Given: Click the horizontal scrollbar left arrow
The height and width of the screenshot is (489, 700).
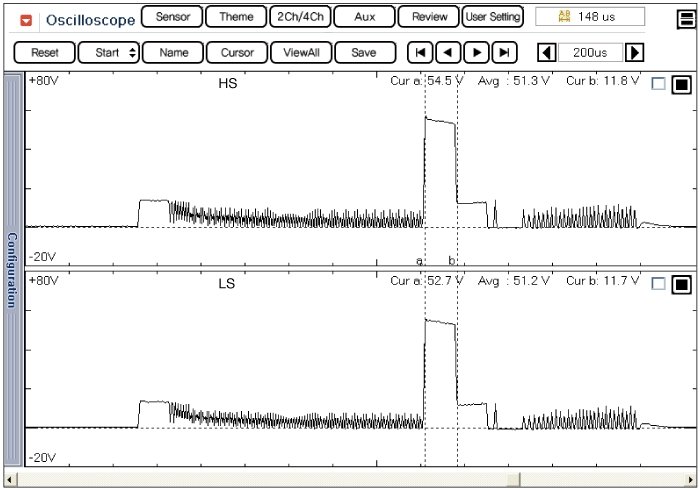Looking at the screenshot, I should point(9,480).
